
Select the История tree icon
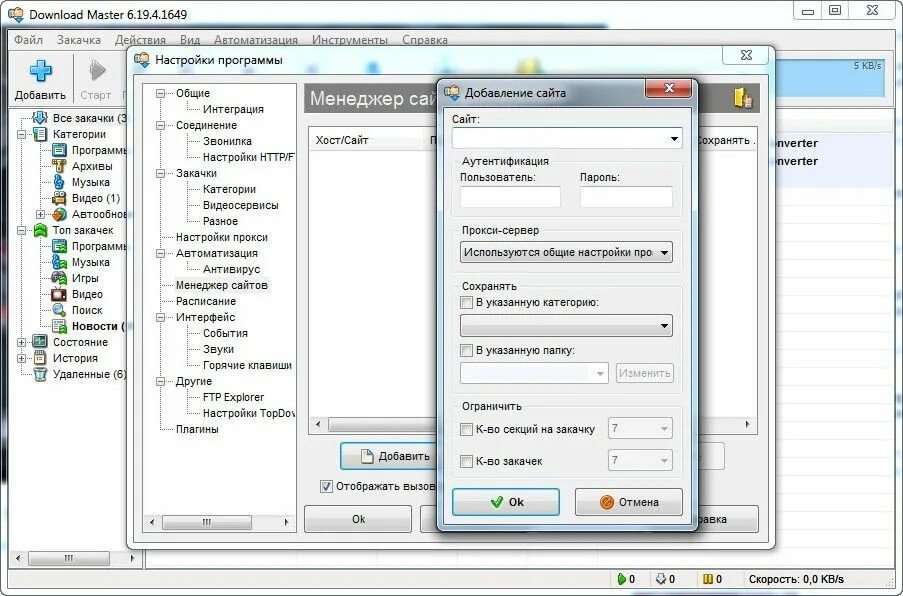pos(40,358)
